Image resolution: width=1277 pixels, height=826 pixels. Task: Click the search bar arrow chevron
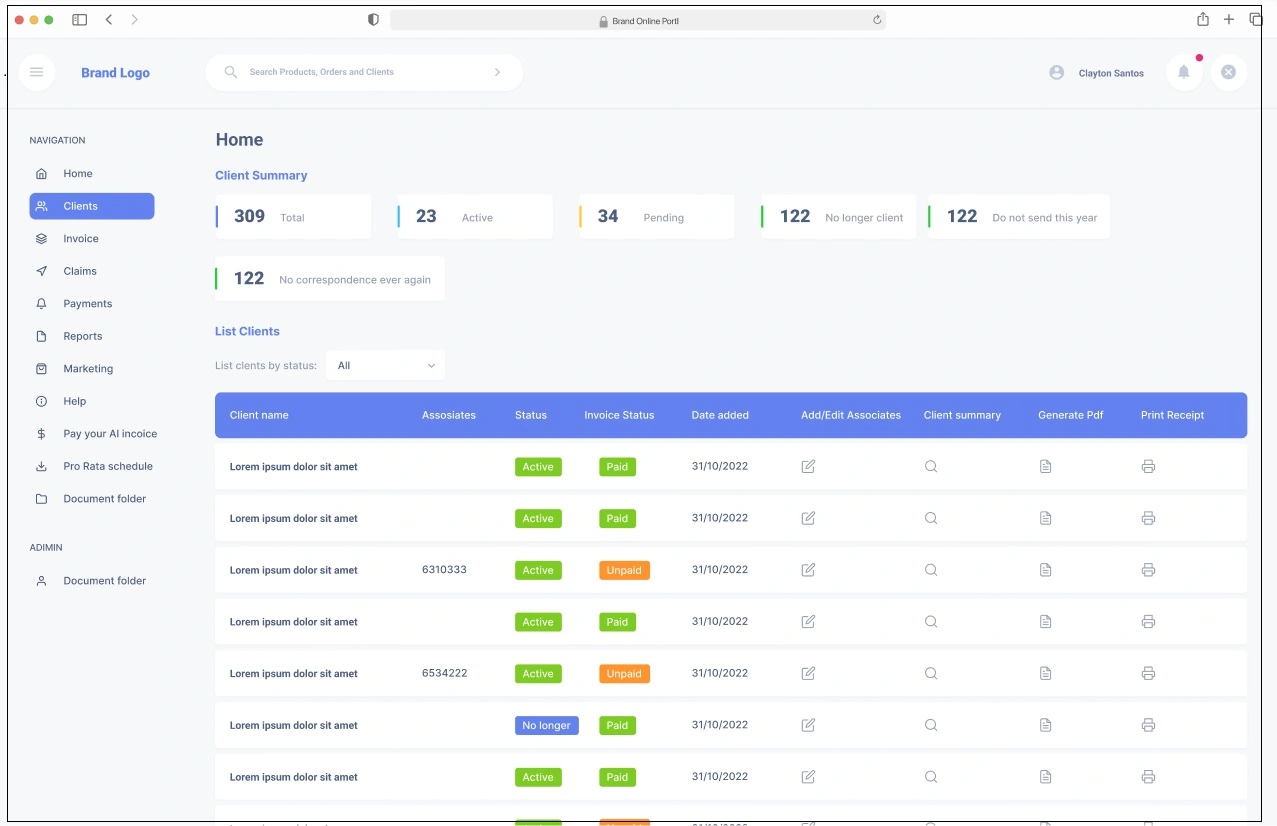(x=498, y=72)
